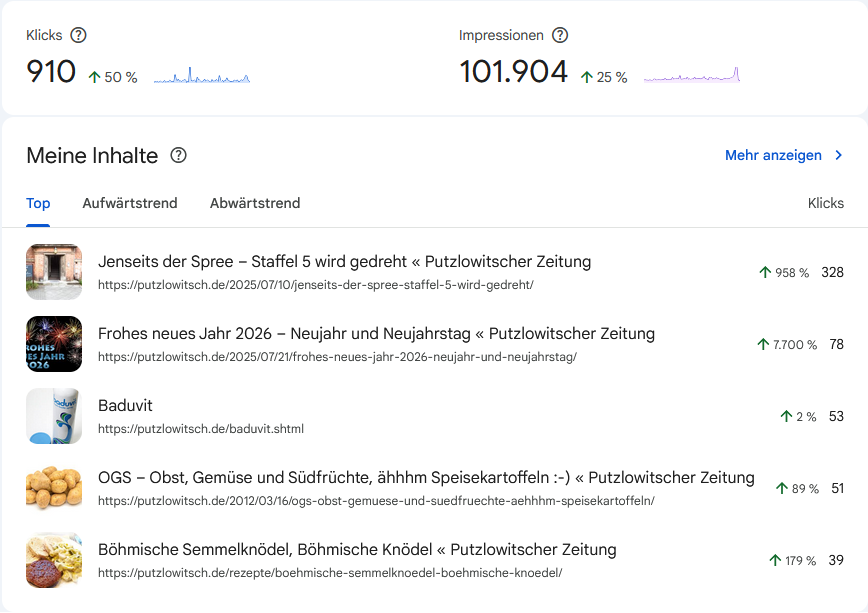Click the Klicks sparkline chart
868x613 pixels.
pos(201,76)
